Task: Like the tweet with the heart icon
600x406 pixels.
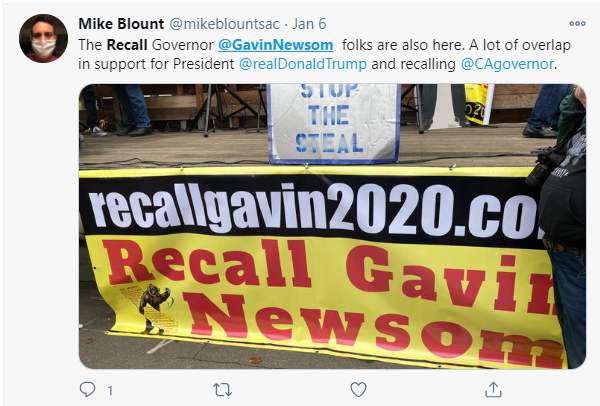Action: tap(358, 390)
